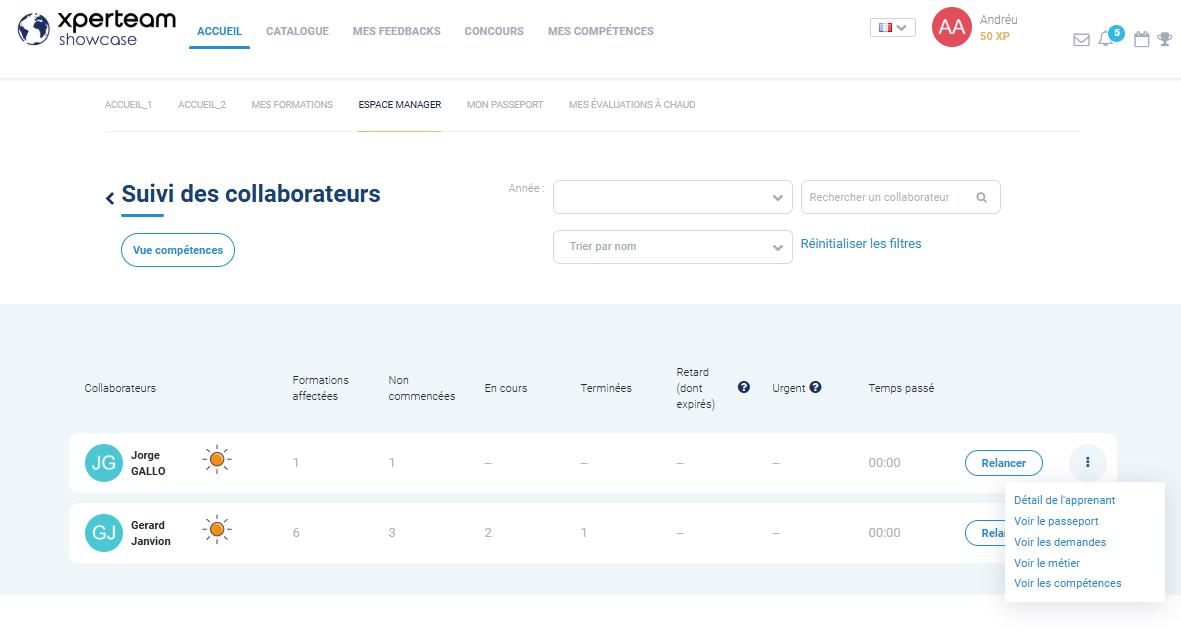The width and height of the screenshot is (1181, 634).
Task: Click Réinitialiser les filtres link
Action: coord(861,244)
